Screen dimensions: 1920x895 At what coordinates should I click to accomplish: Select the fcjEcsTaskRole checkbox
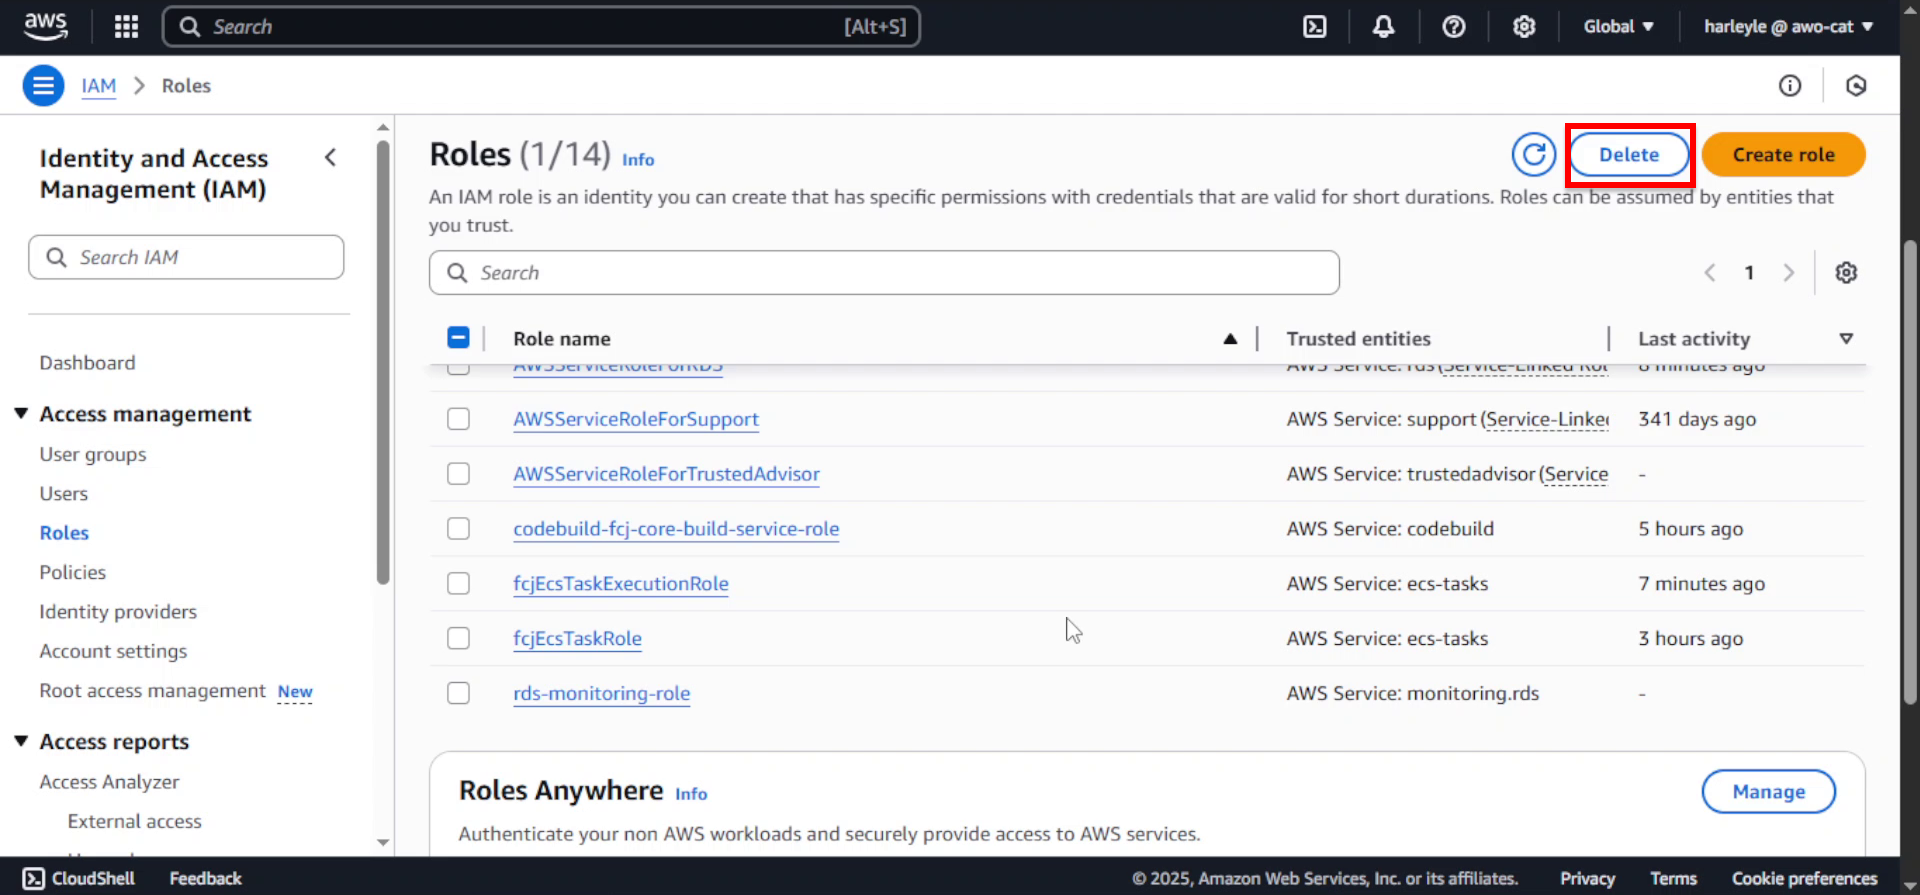tap(458, 638)
